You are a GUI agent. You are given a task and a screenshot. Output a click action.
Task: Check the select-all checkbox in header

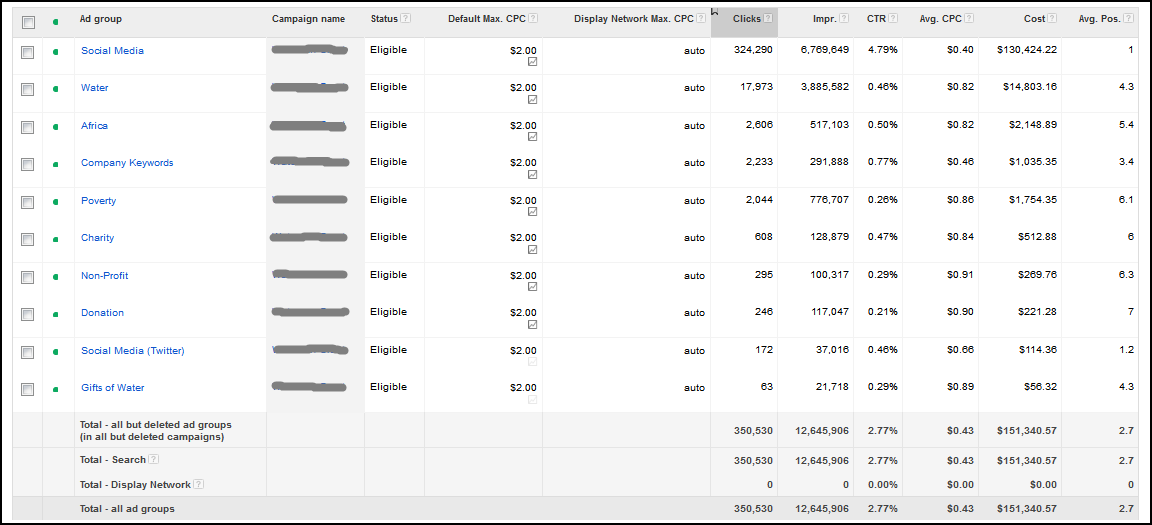[x=28, y=21]
